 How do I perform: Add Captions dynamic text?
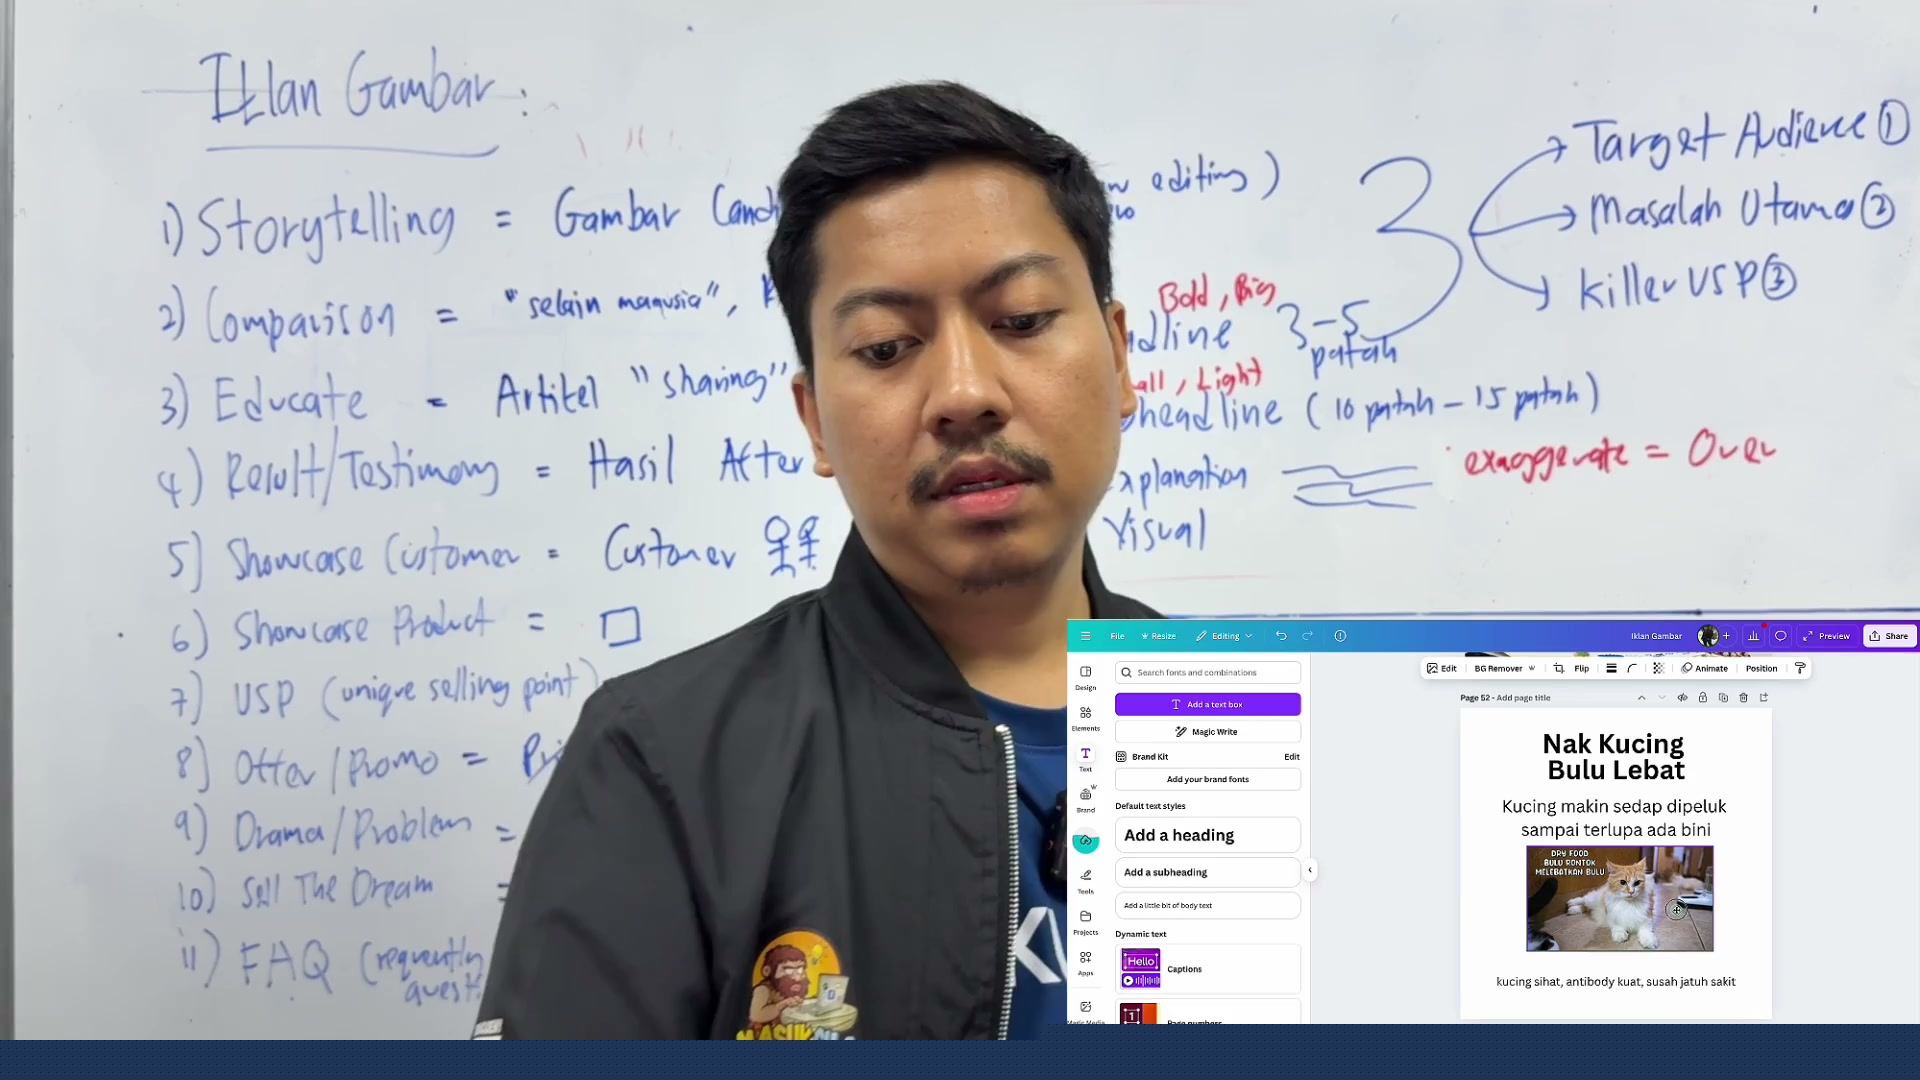tap(1208, 969)
